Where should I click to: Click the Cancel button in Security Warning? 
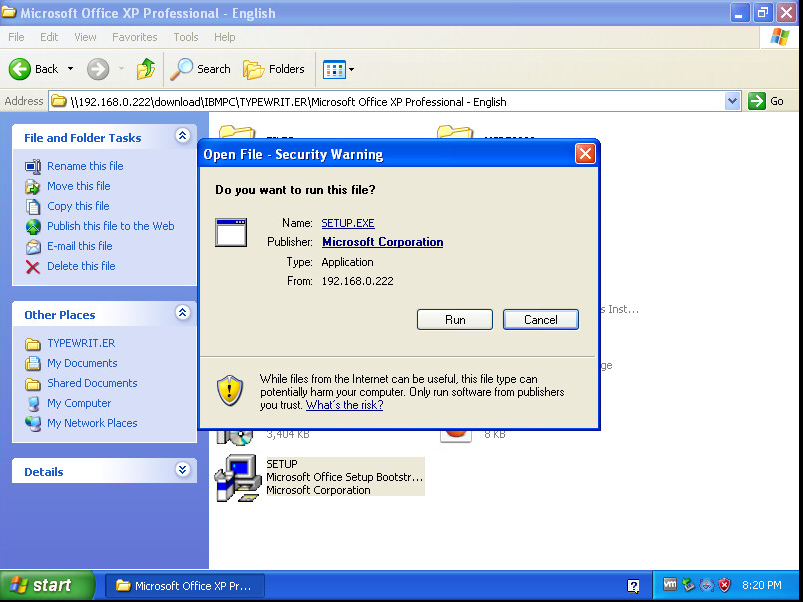click(x=541, y=319)
